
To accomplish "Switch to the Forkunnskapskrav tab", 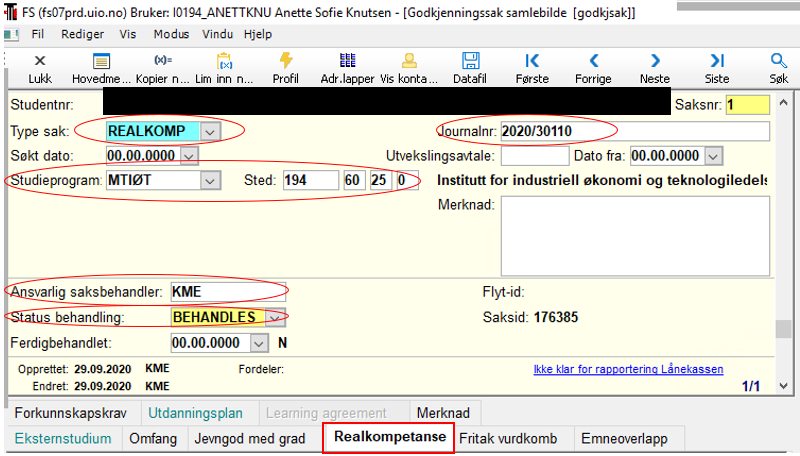I will click(x=71, y=413).
